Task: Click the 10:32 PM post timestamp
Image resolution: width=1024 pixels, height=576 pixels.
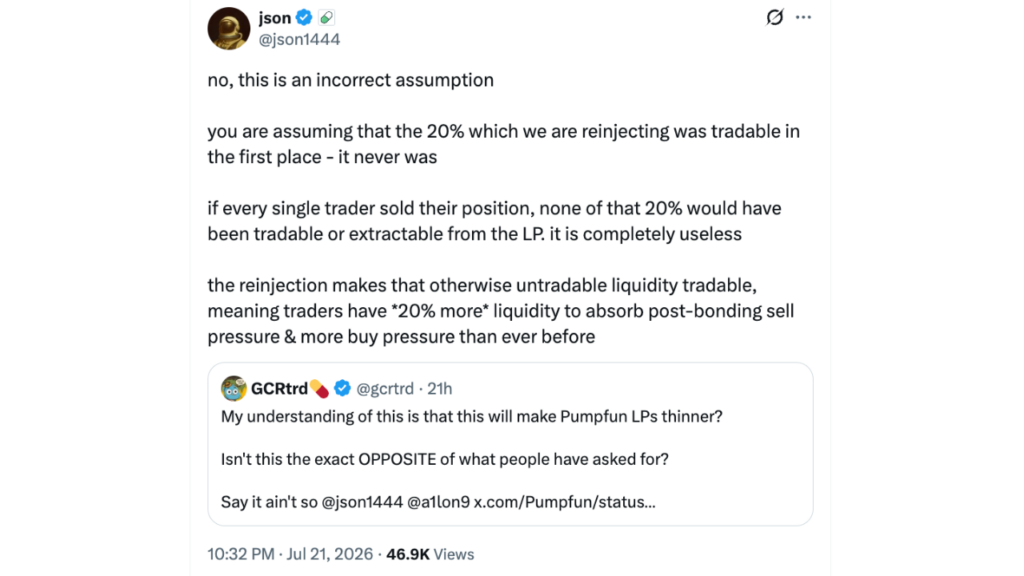Action: [x=241, y=554]
